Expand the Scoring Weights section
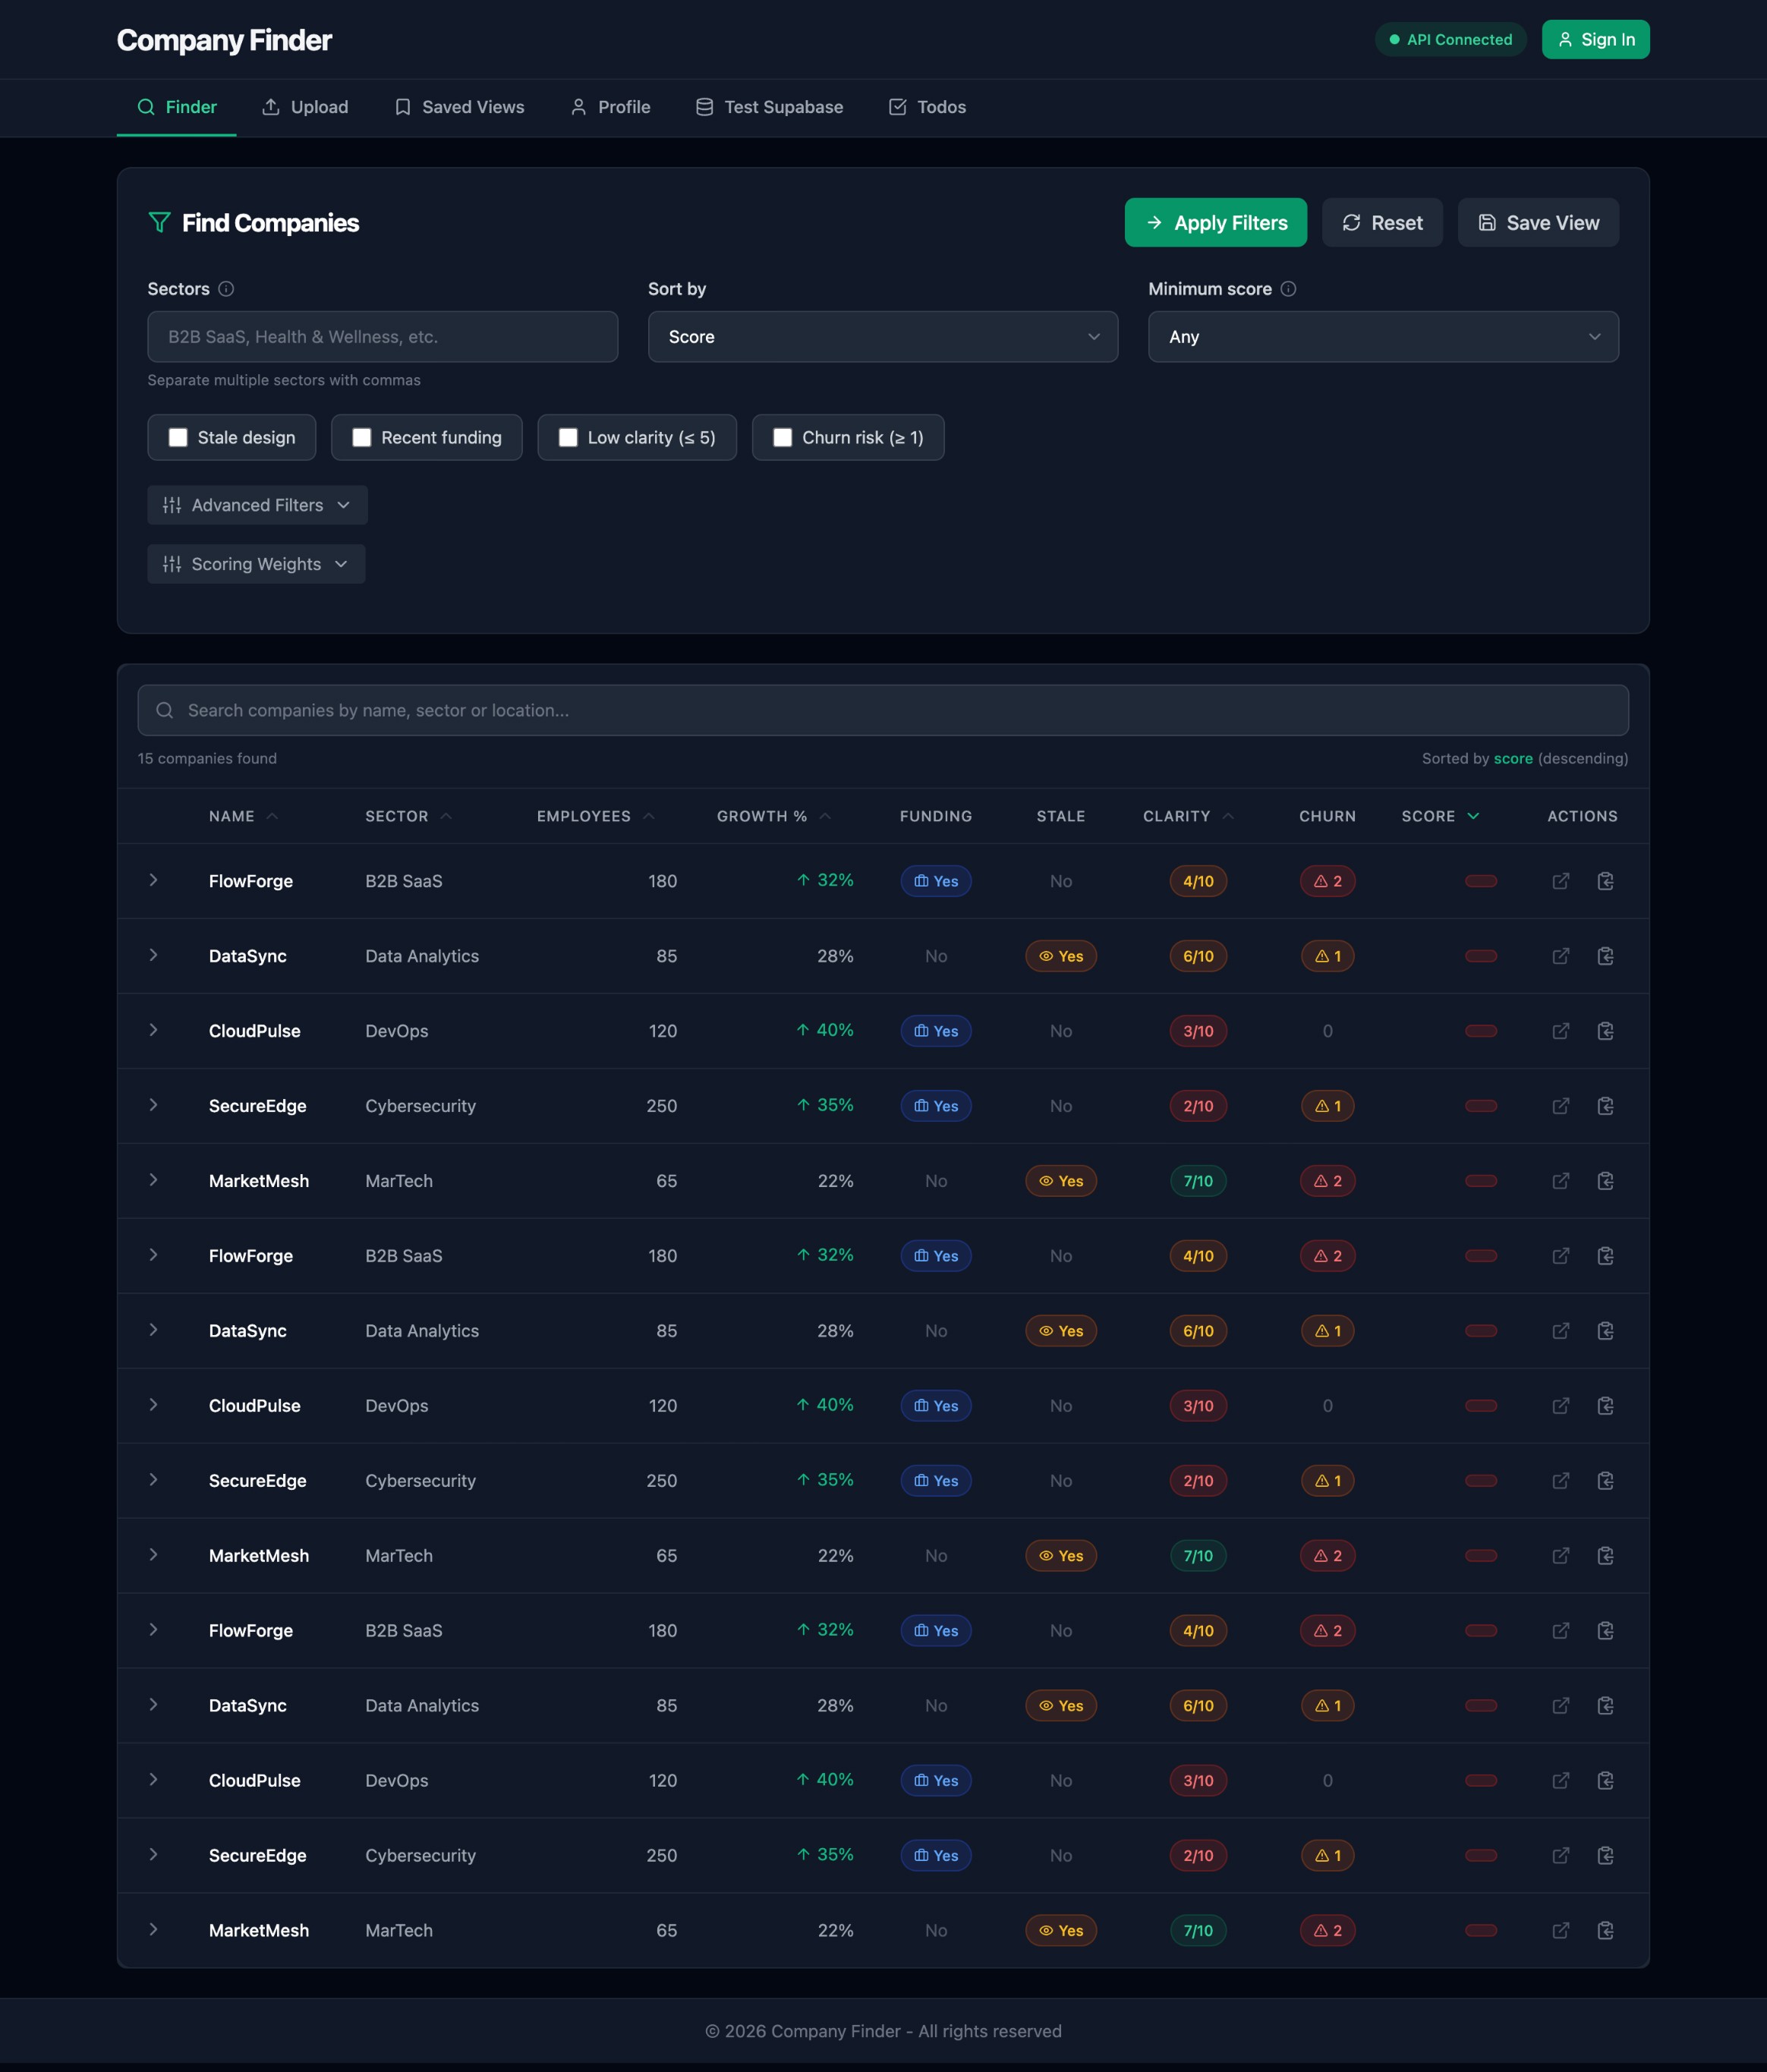Viewport: 1767px width, 2072px height. coord(256,564)
